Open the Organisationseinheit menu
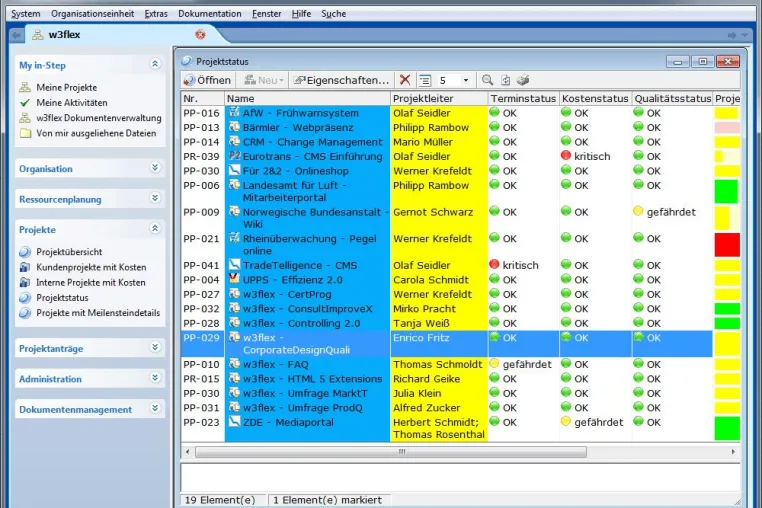Viewport: 762px width, 508px height. 92,14
